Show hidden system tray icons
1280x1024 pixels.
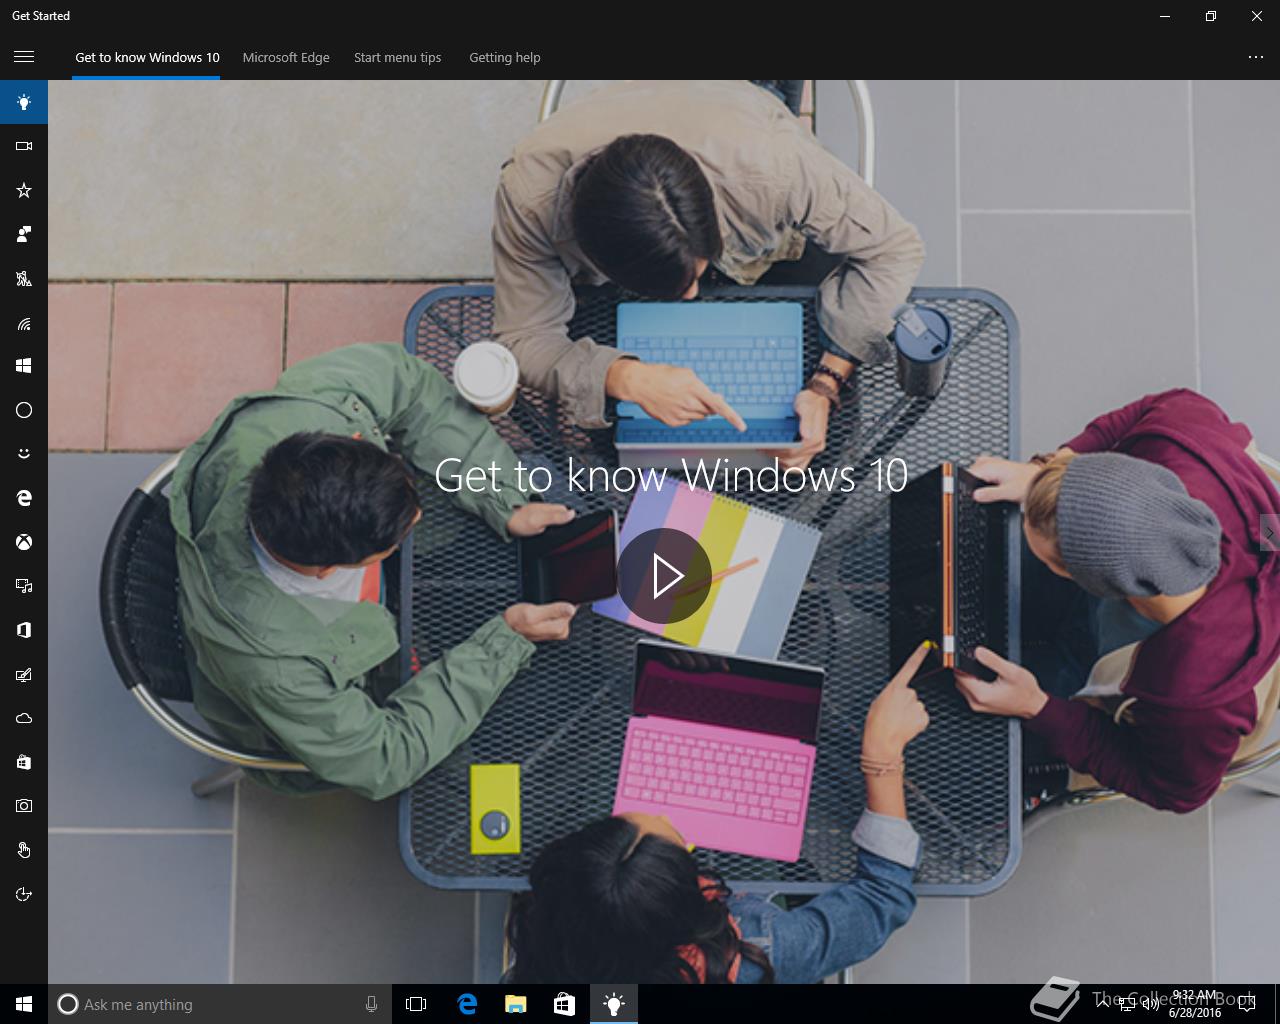tap(1103, 1004)
